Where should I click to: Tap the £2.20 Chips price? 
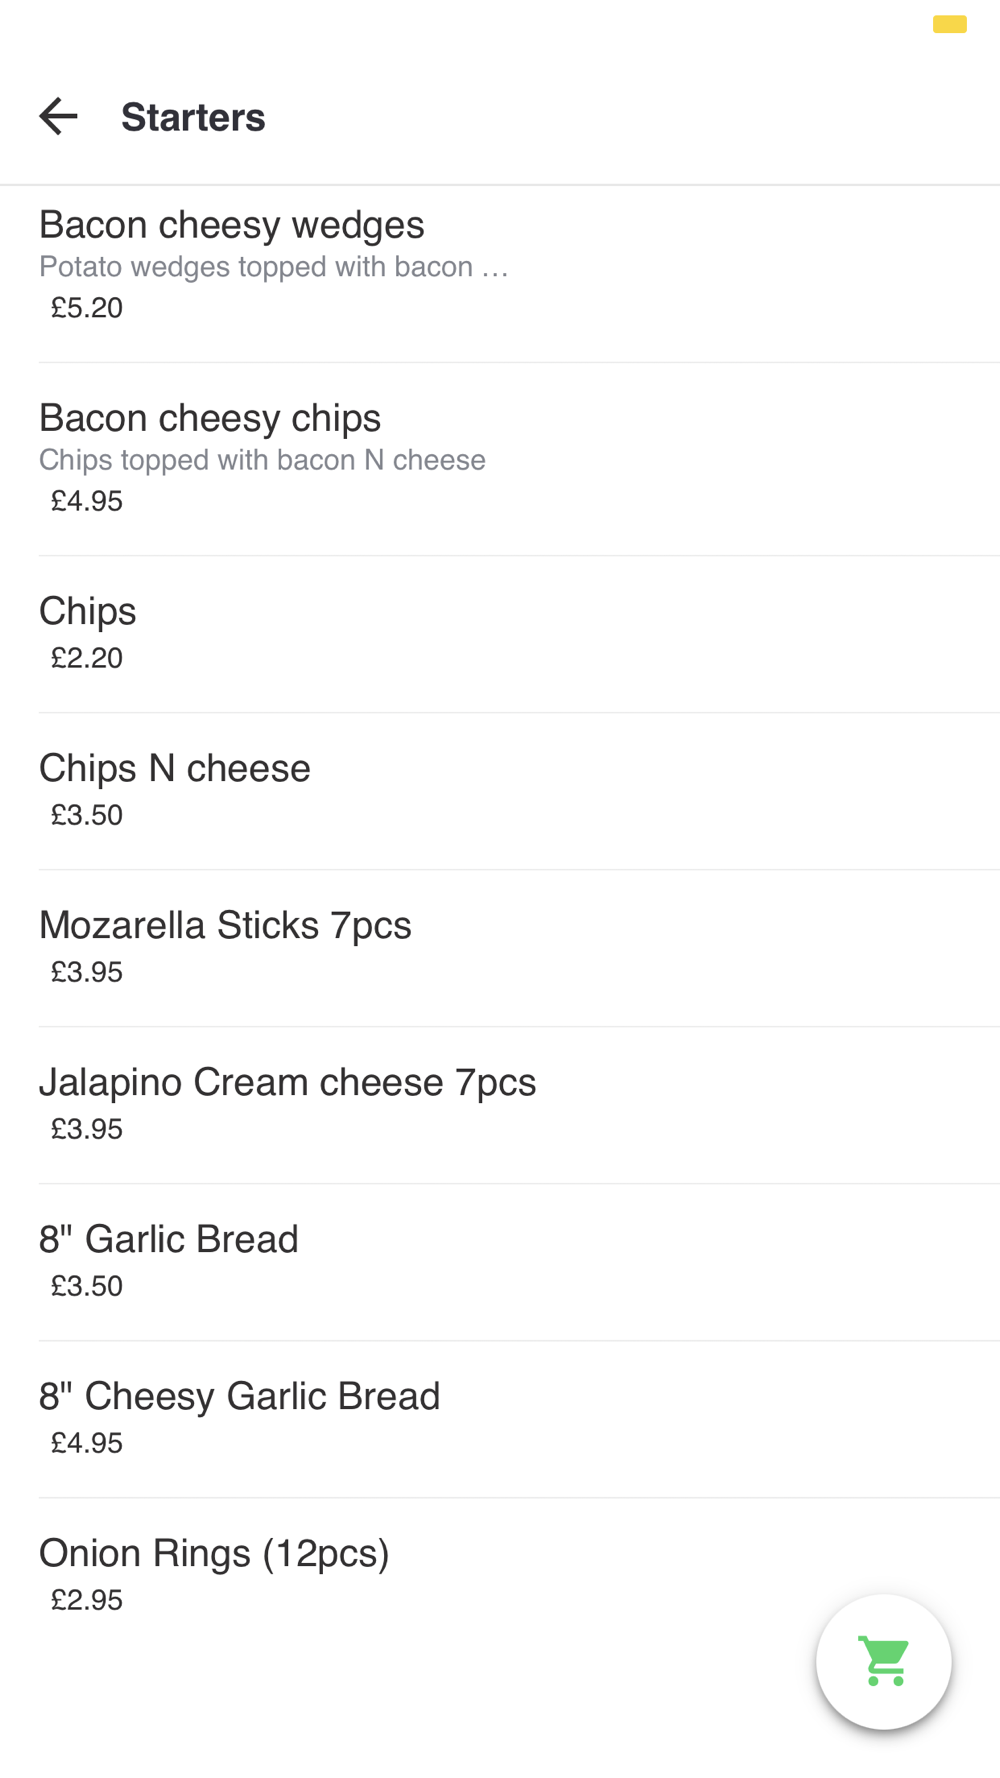click(x=87, y=658)
